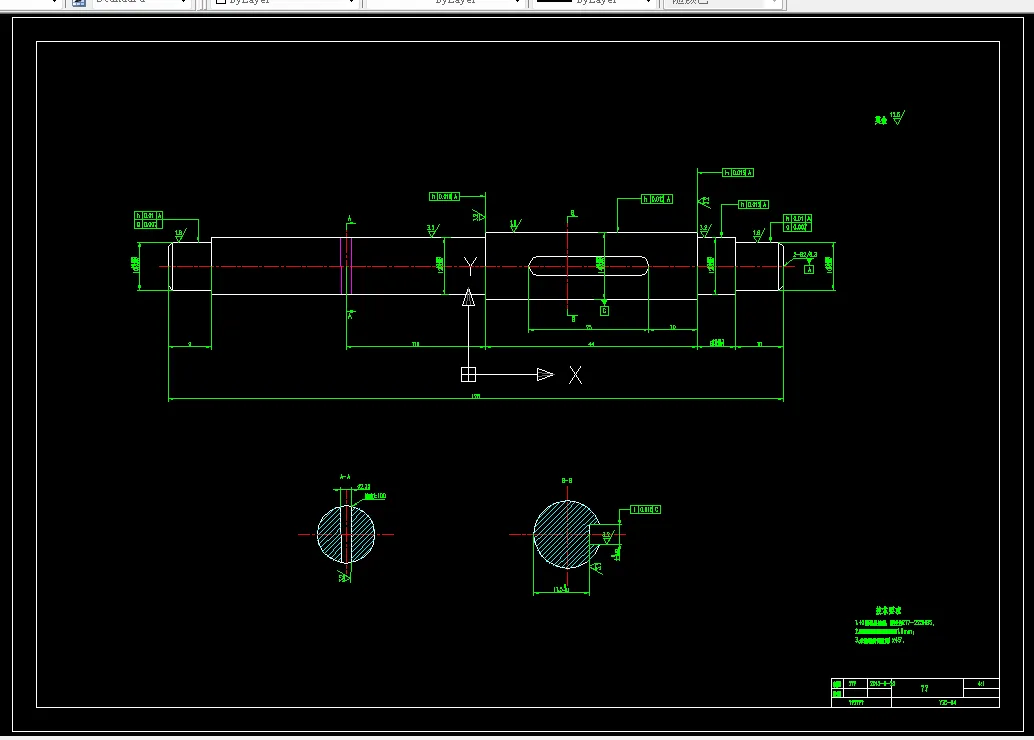Click the UCS origin square marker
The image size is (1034, 740).
tap(468, 375)
